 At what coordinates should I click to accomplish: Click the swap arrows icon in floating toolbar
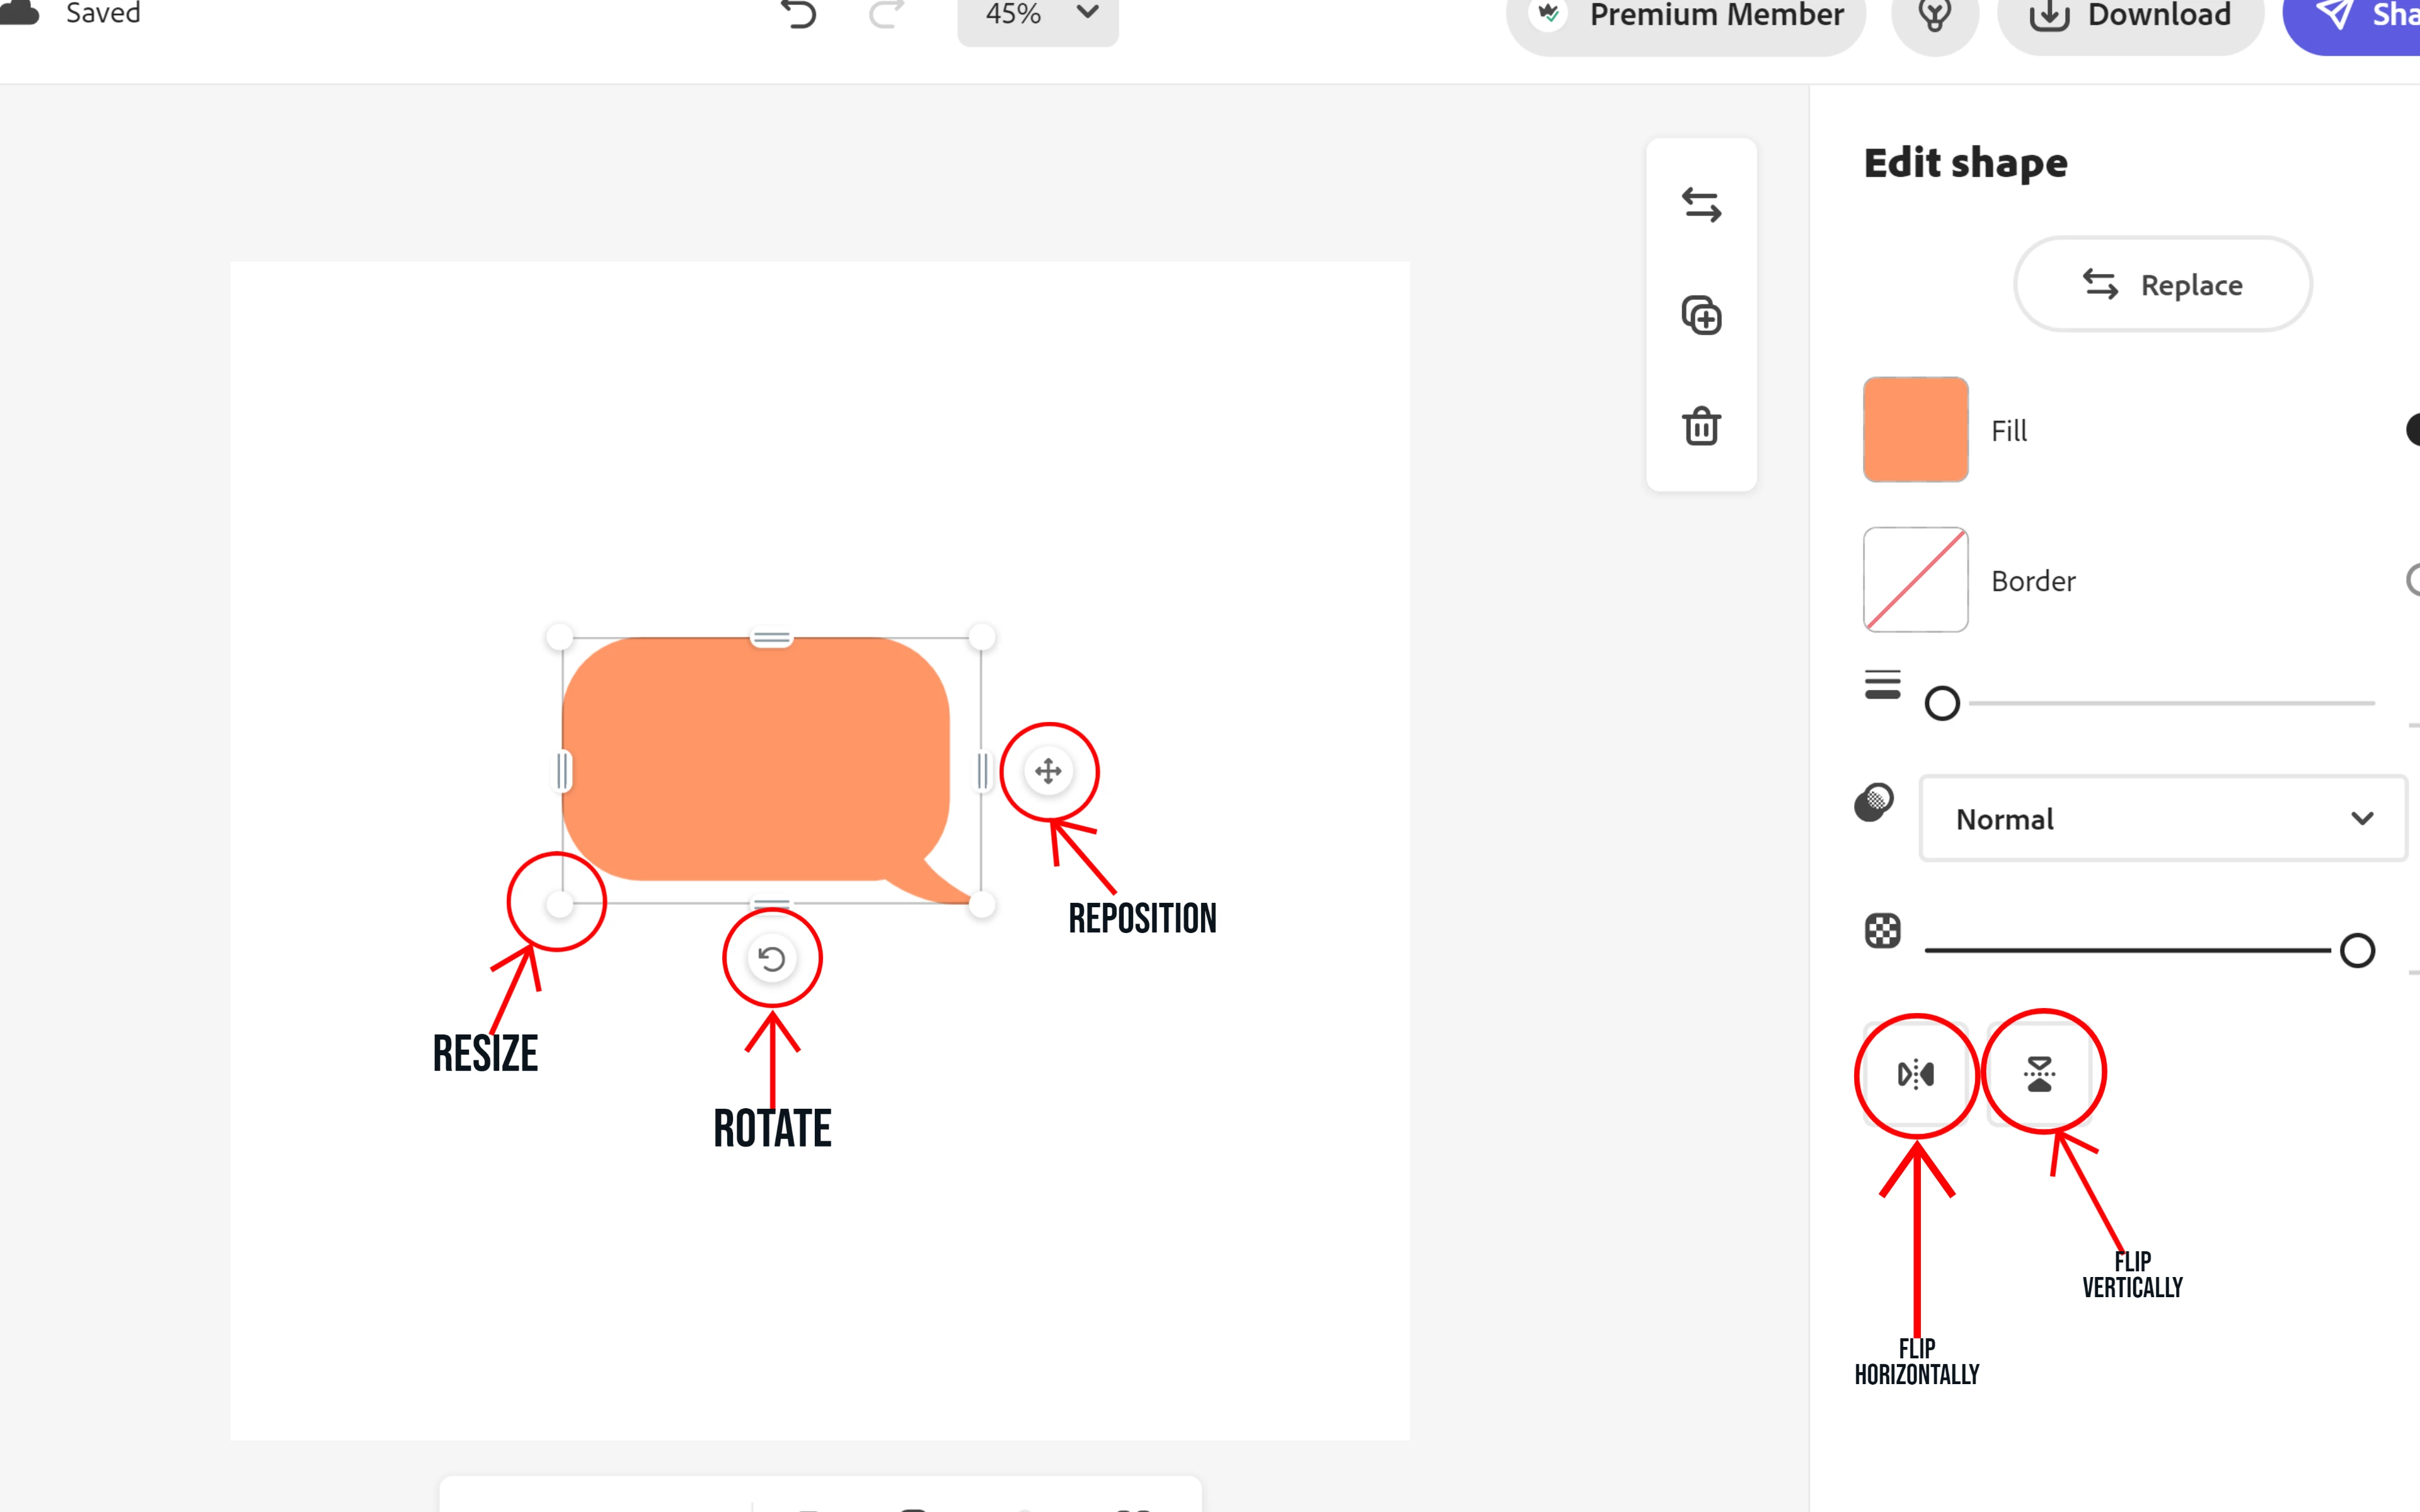click(x=1701, y=205)
